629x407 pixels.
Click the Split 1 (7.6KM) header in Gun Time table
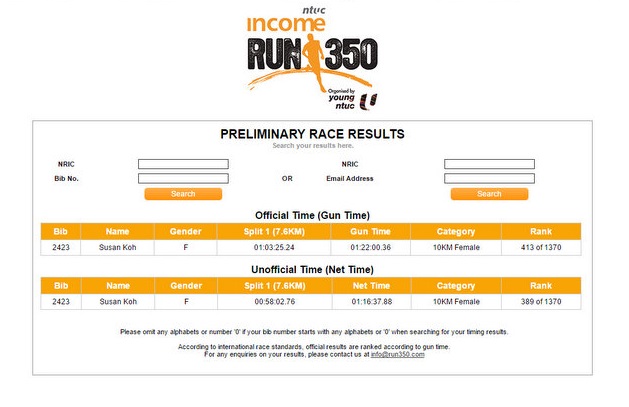coord(274,231)
